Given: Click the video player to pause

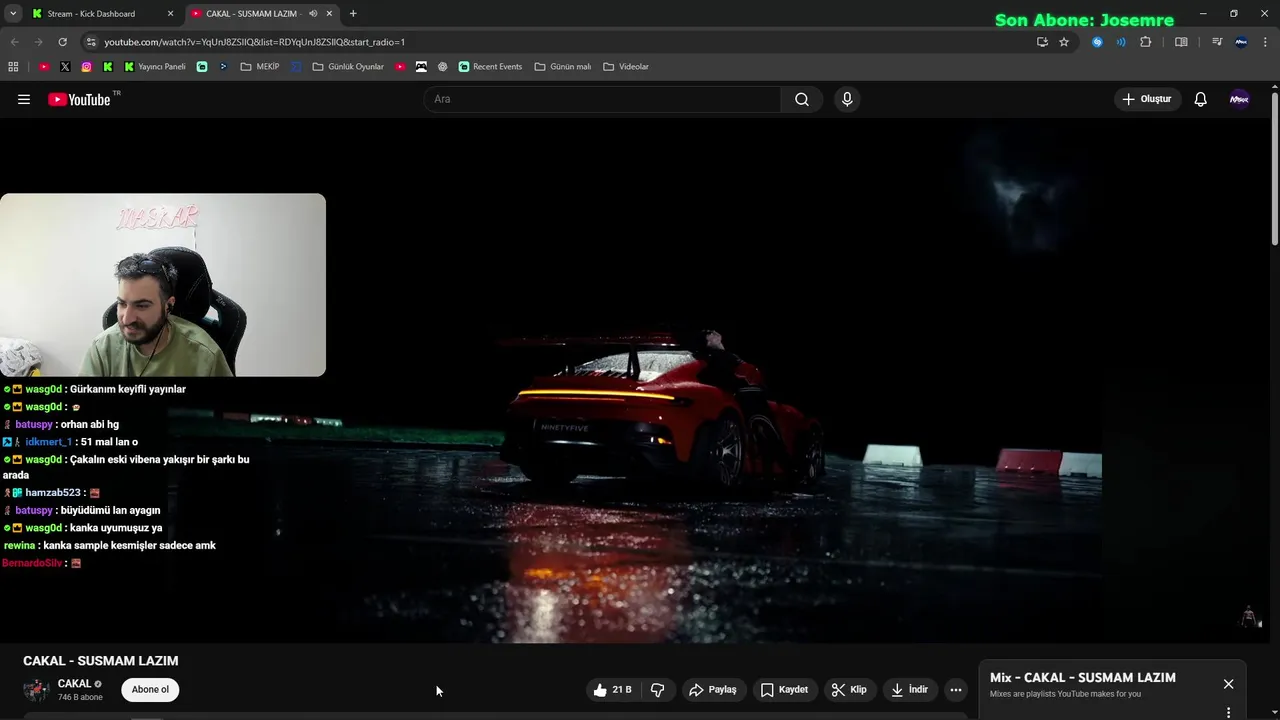Looking at the screenshot, I should 635,380.
